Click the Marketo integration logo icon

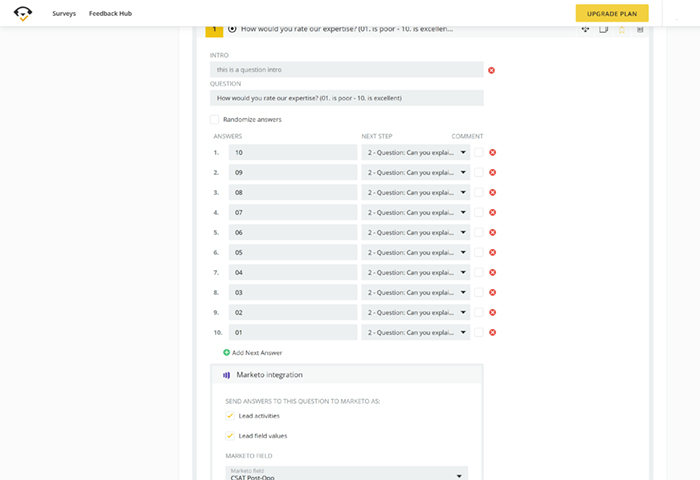pos(226,375)
